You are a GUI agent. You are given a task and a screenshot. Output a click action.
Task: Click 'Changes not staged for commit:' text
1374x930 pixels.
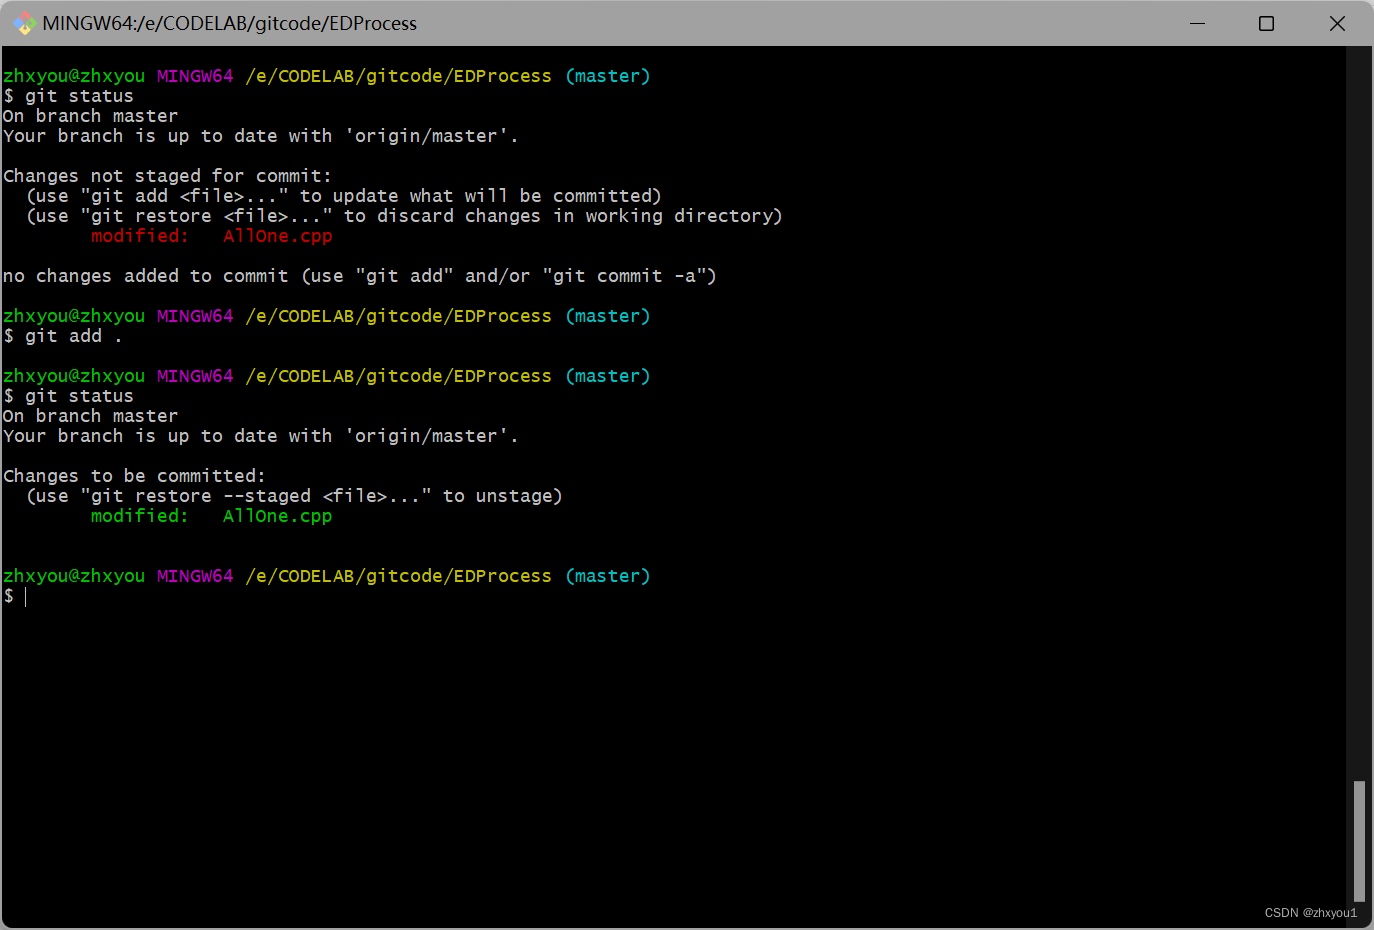click(167, 176)
